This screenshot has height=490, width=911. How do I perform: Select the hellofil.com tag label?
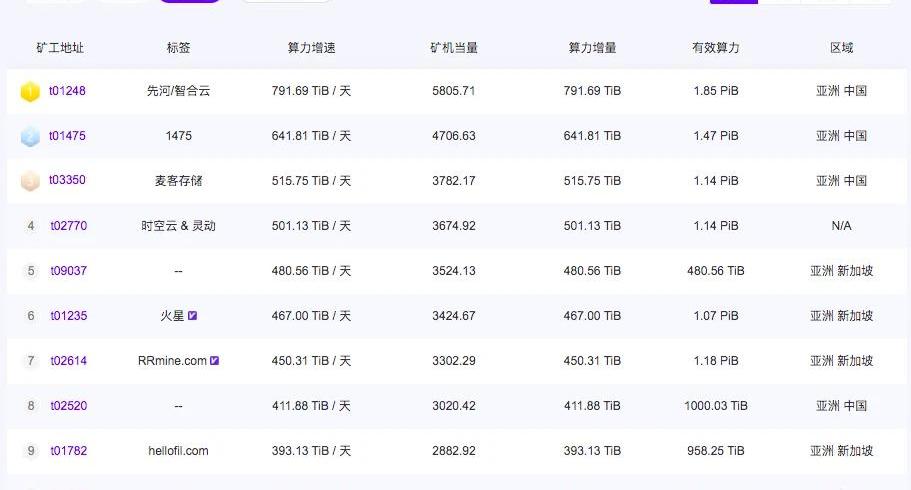click(x=178, y=451)
